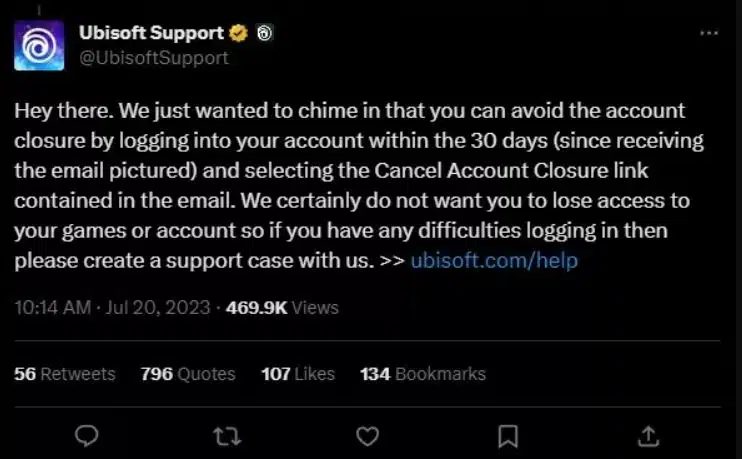Open the 134 Bookmarks count
742x459 pixels.
[423, 374]
